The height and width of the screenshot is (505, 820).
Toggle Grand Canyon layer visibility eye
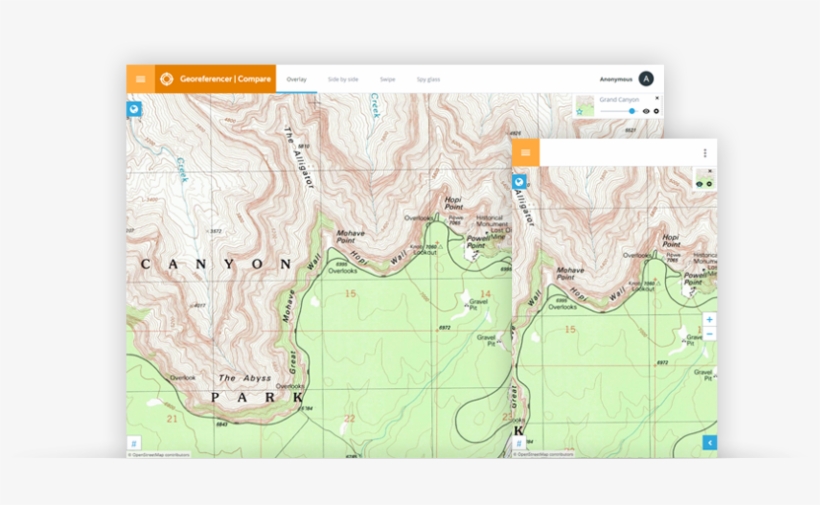click(x=646, y=111)
